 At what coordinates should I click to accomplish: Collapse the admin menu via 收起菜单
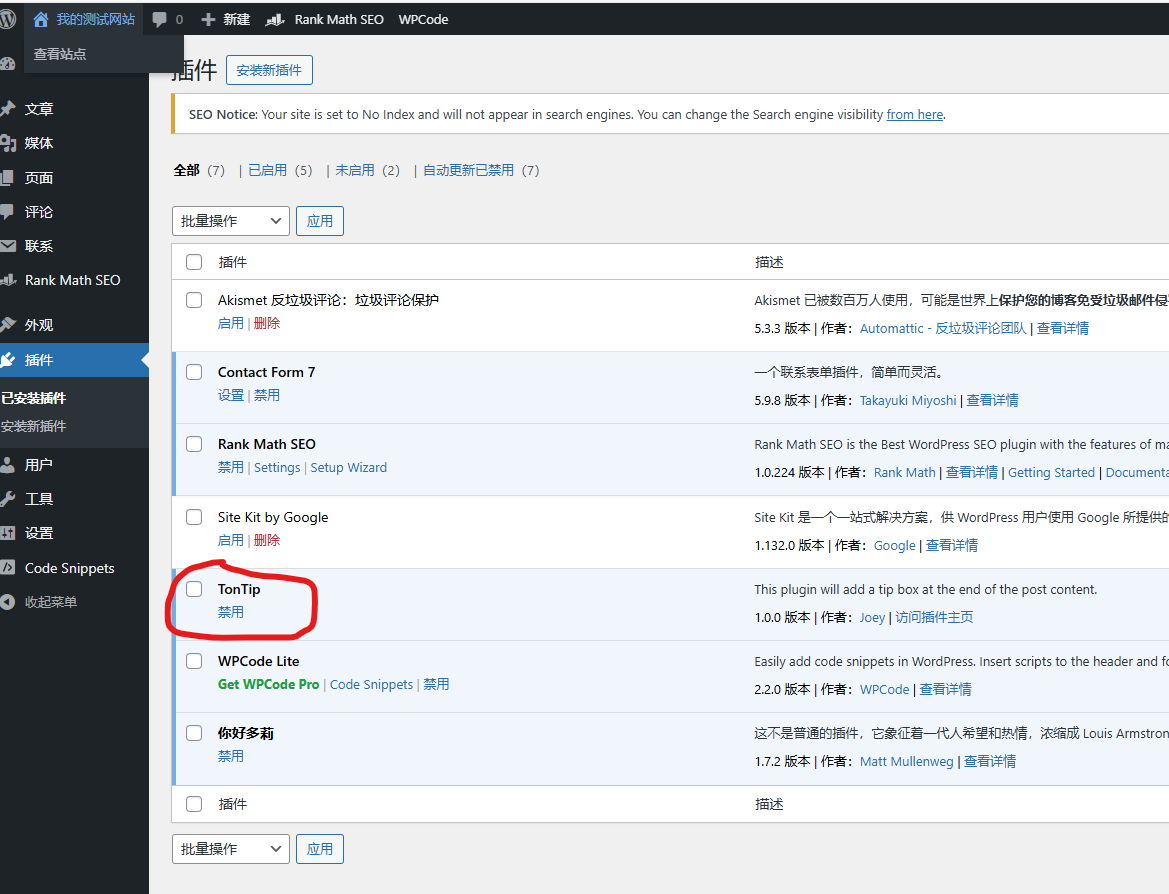point(52,601)
